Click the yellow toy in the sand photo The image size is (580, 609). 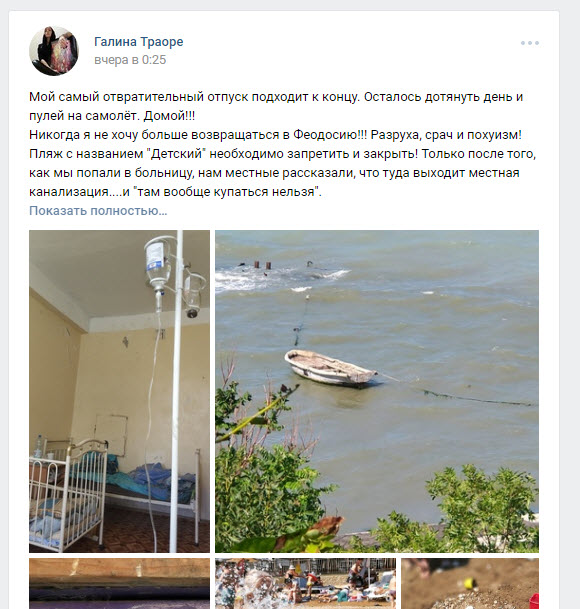tap(469, 583)
